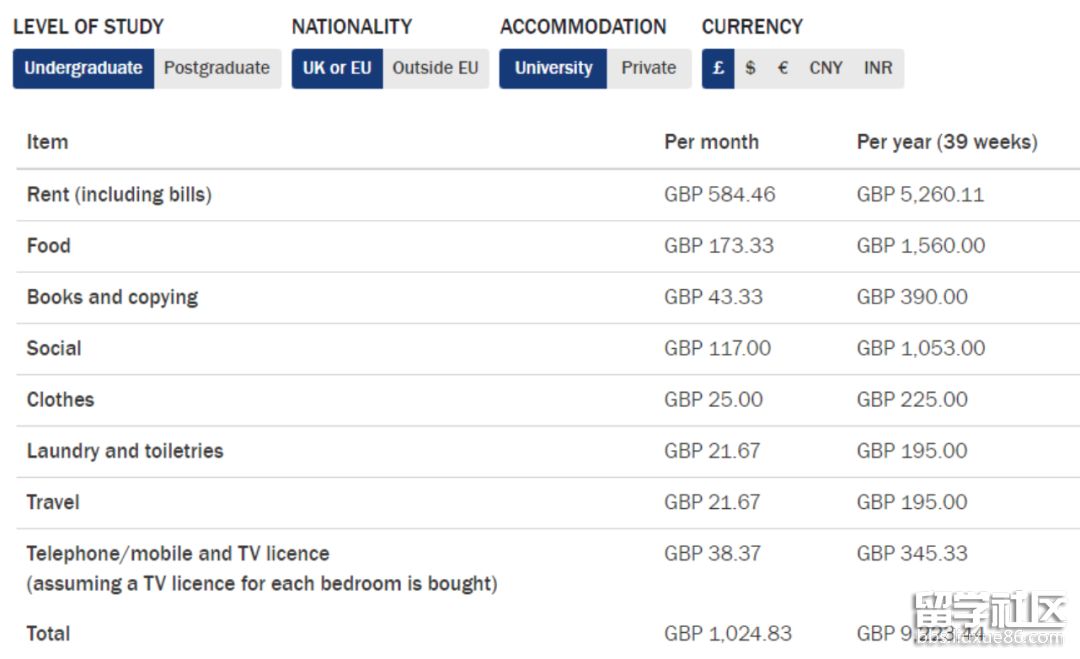Select the pound sterling currency symbol
Screen dimensions: 1080x659
pyautogui.click(x=718, y=68)
